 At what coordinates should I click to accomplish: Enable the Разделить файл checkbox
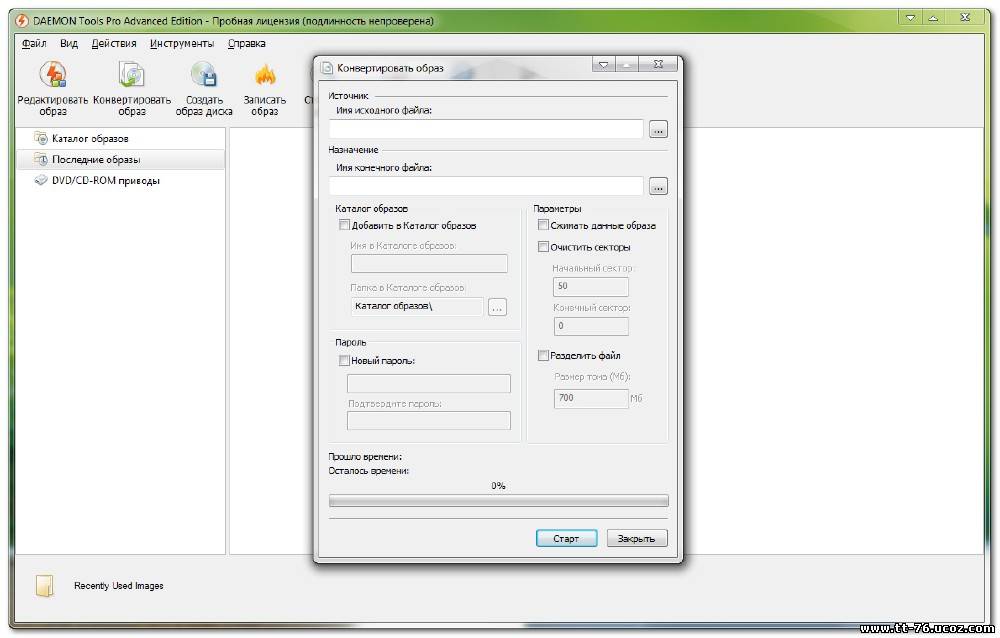pos(543,355)
